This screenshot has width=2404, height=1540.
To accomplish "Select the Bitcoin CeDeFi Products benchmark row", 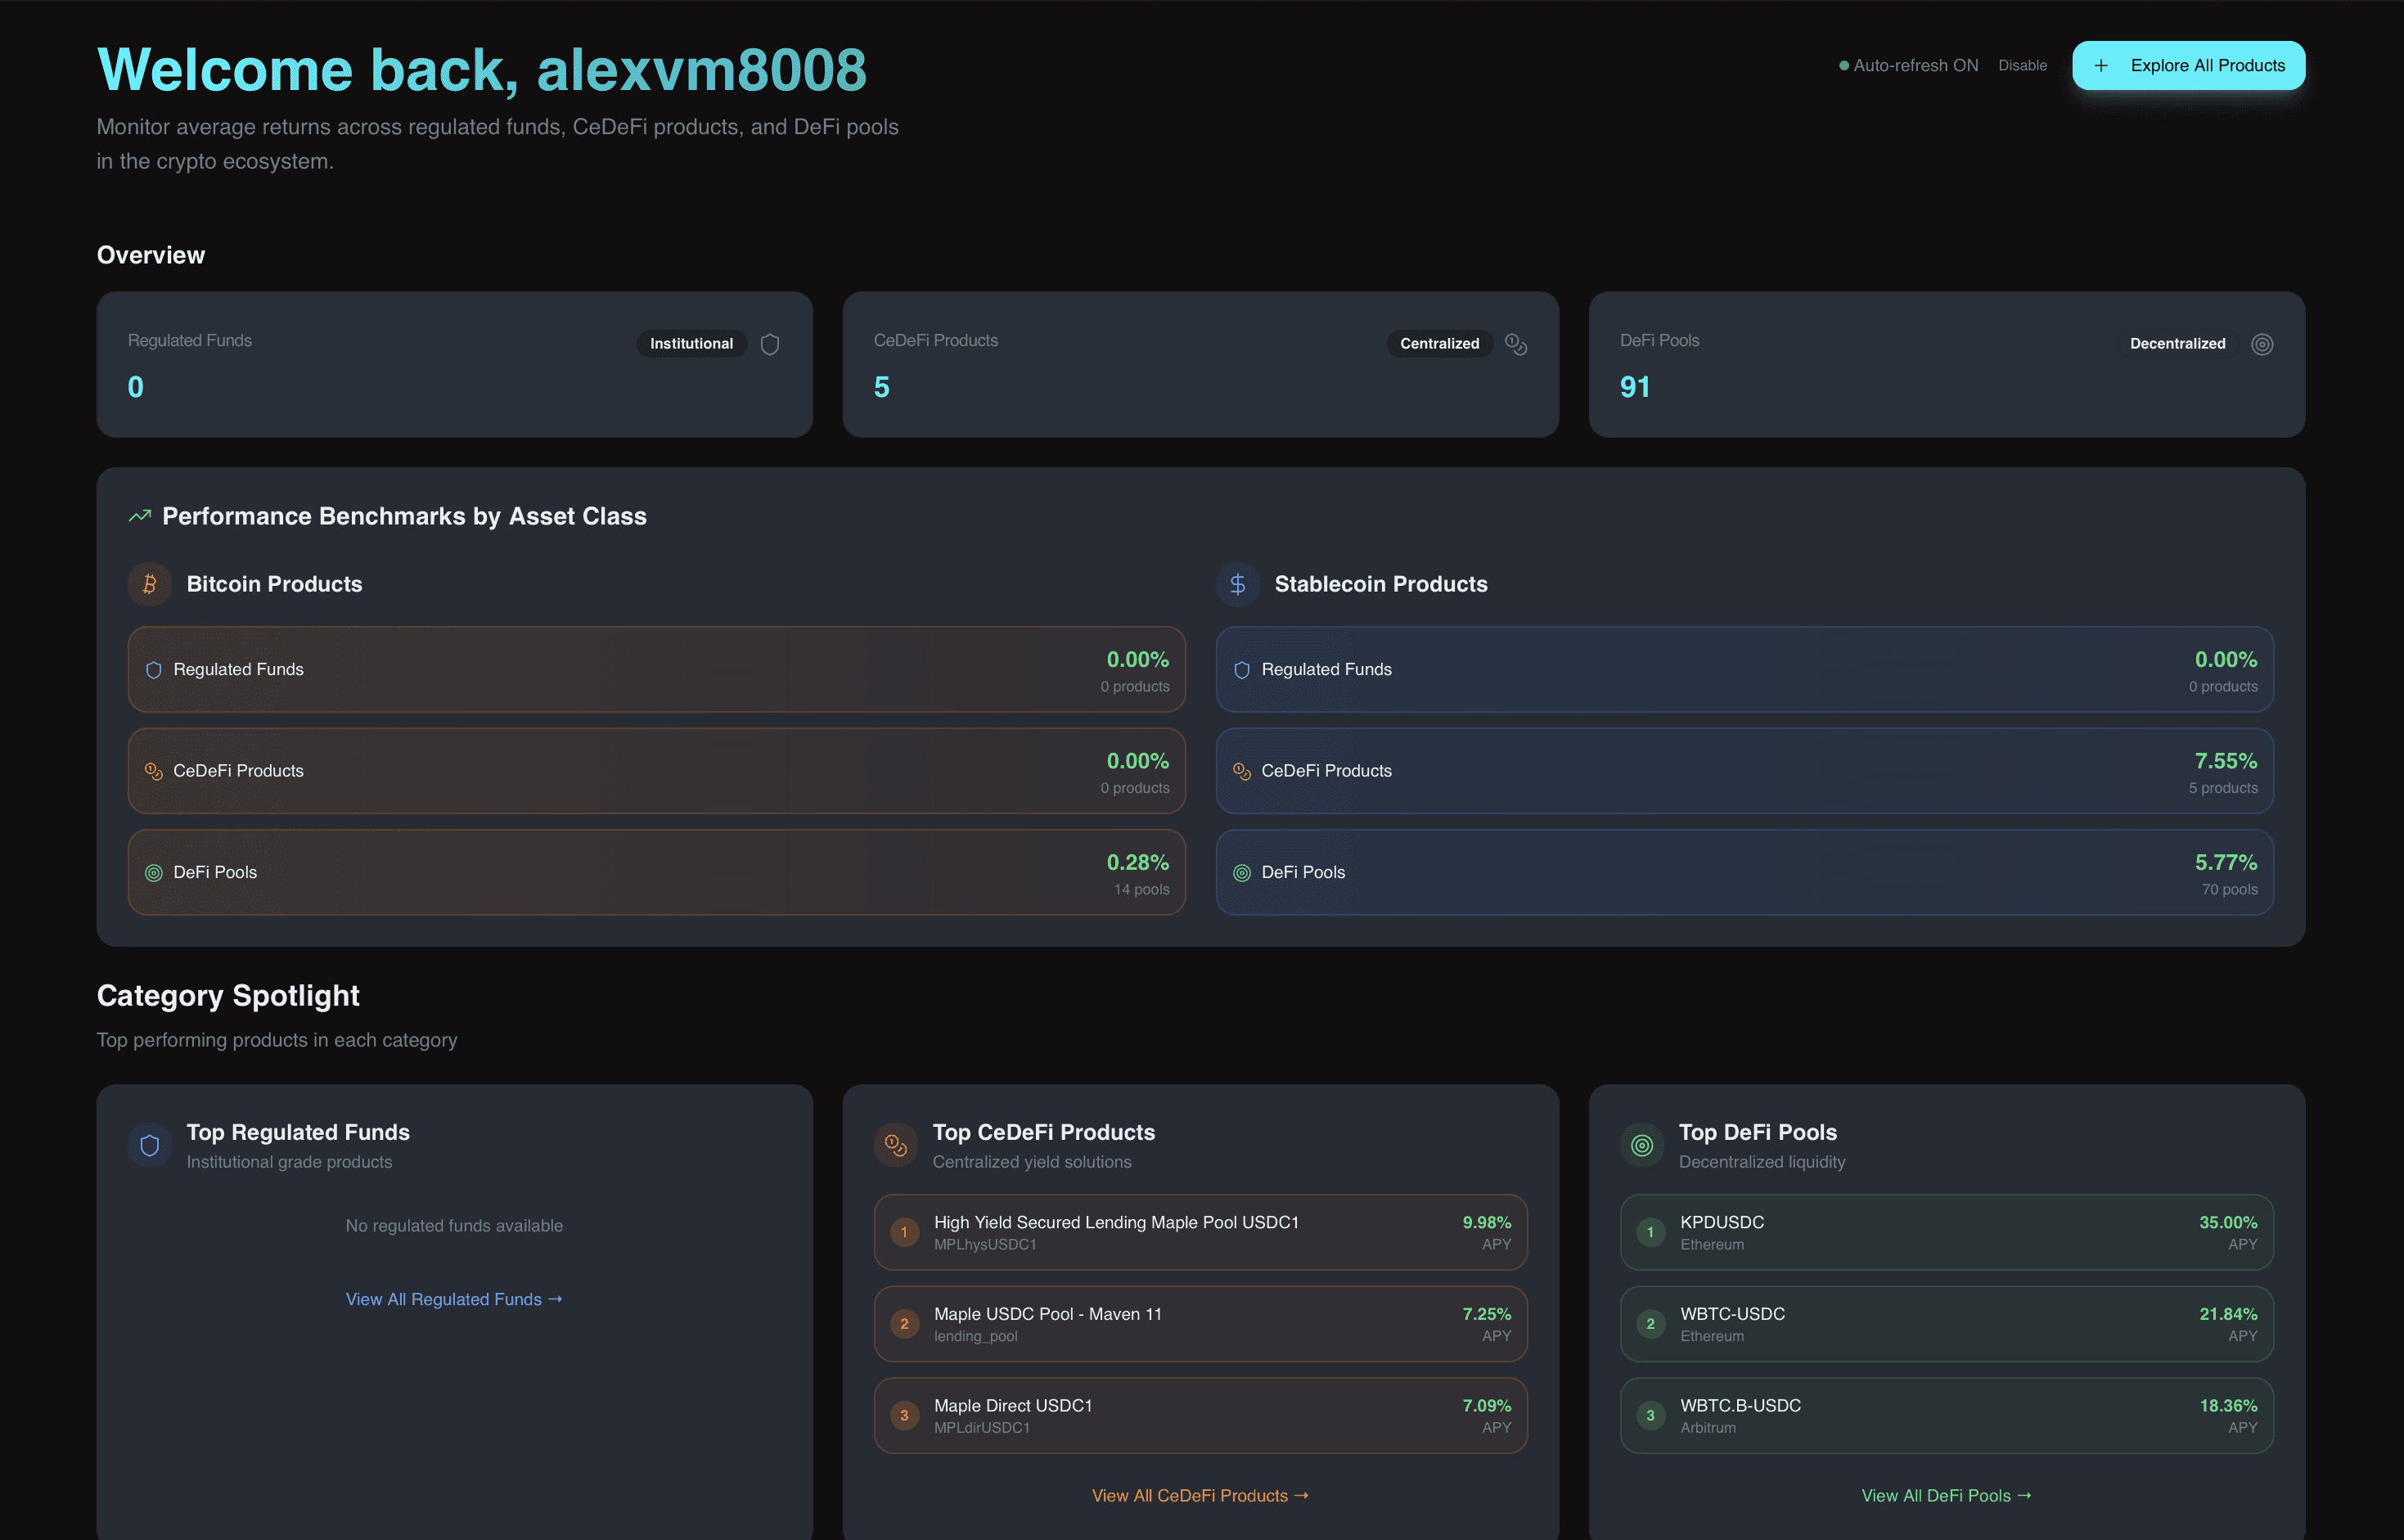I will tap(656, 771).
